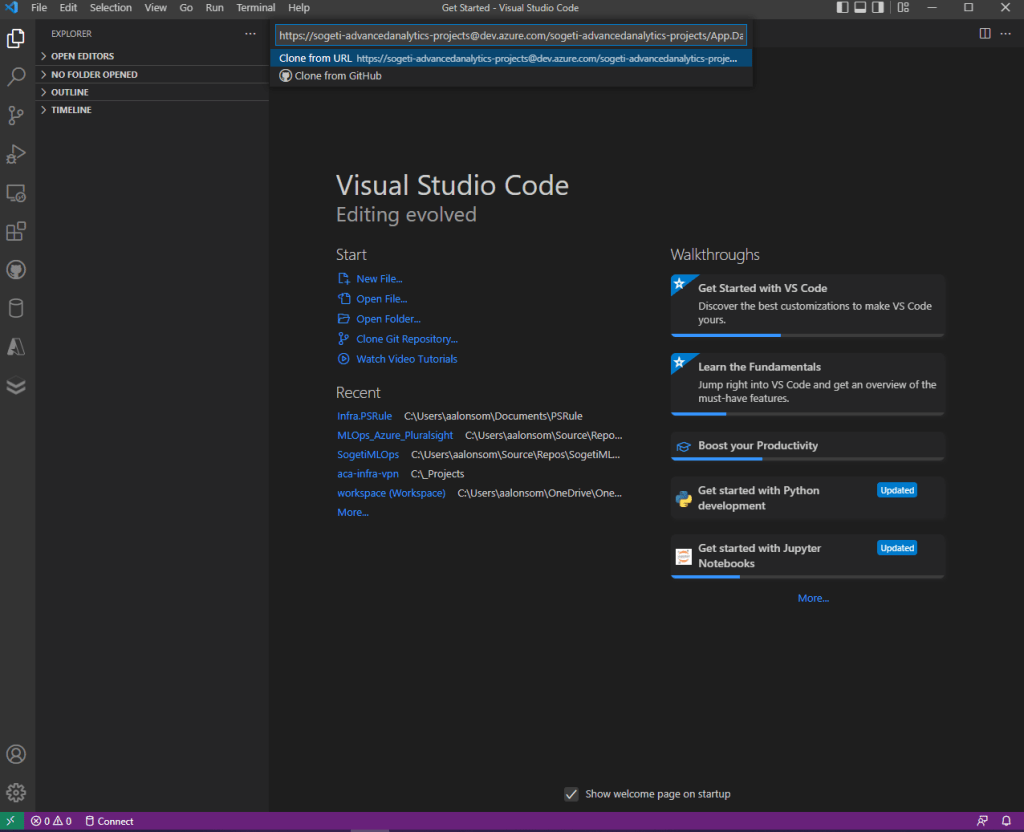Image resolution: width=1024 pixels, height=832 pixels.
Task: Open the Manage gear icon
Action: (x=16, y=793)
